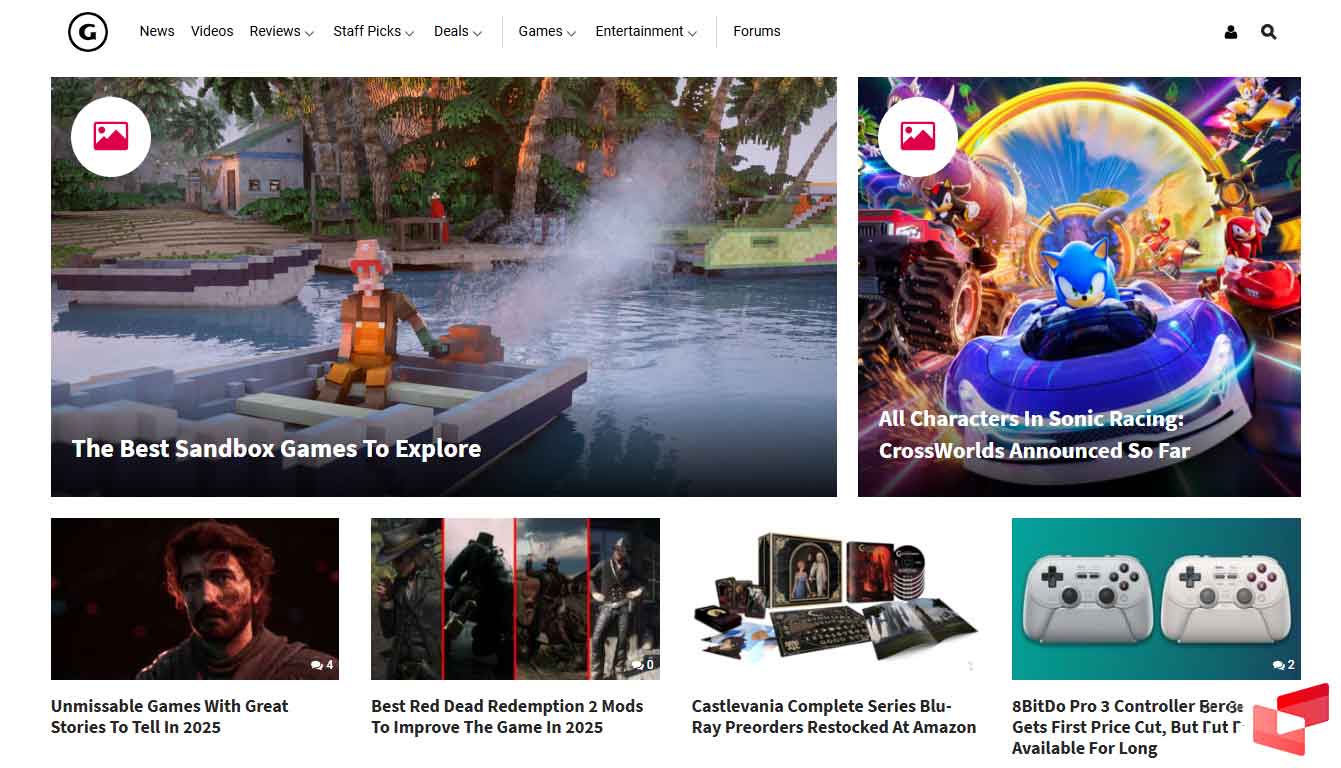Open the Entertainment dropdown menu
Viewport: 1341px width, 768px height.
click(645, 32)
